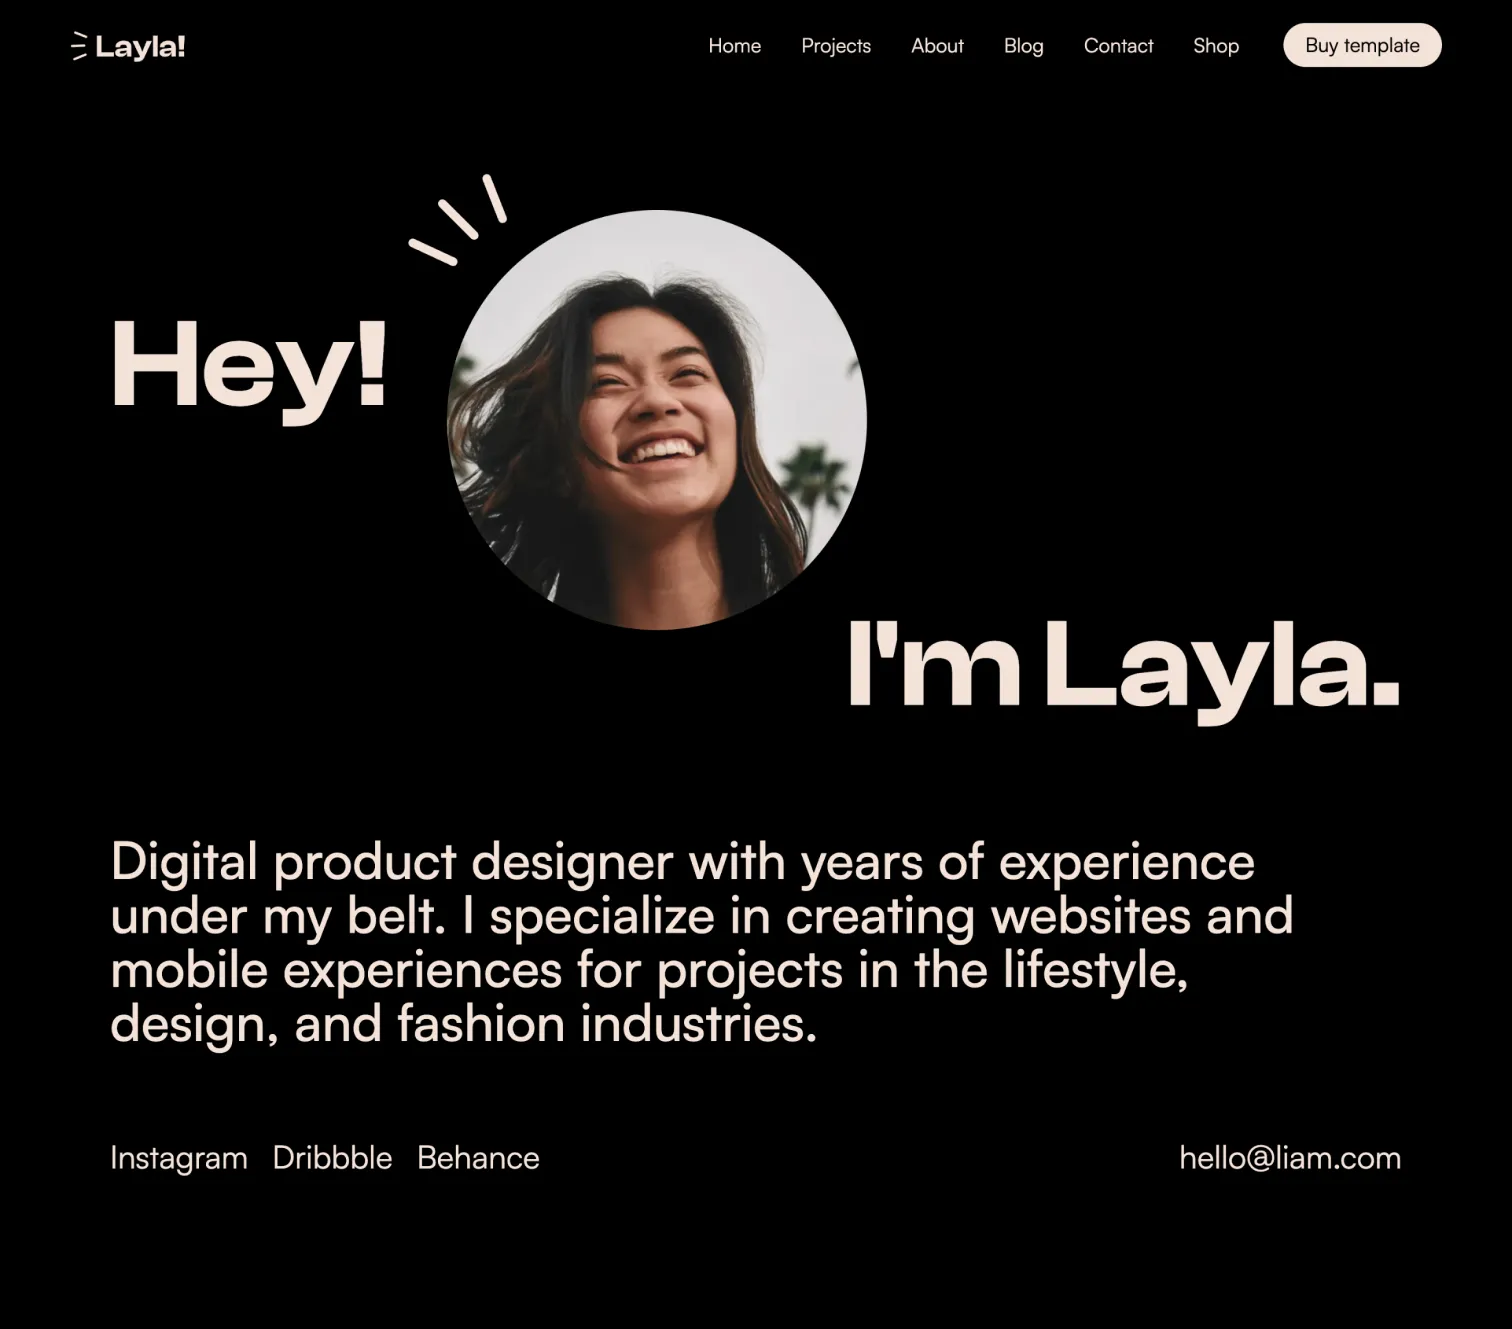Click the Layla! logo text
1512x1329 pixels.
(140, 47)
